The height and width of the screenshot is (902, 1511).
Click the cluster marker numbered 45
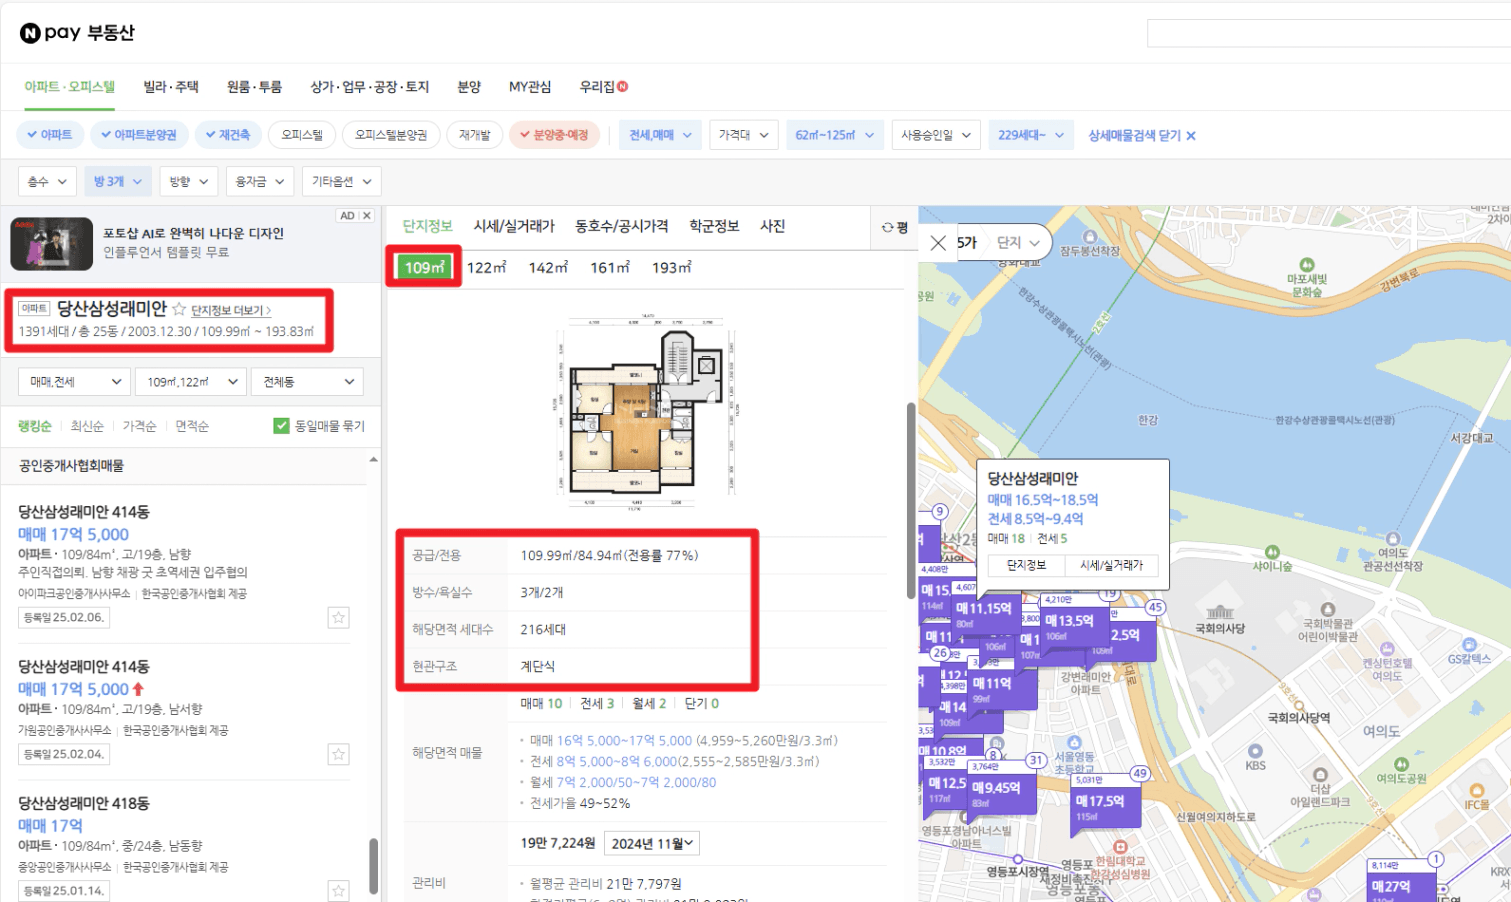(x=1155, y=607)
